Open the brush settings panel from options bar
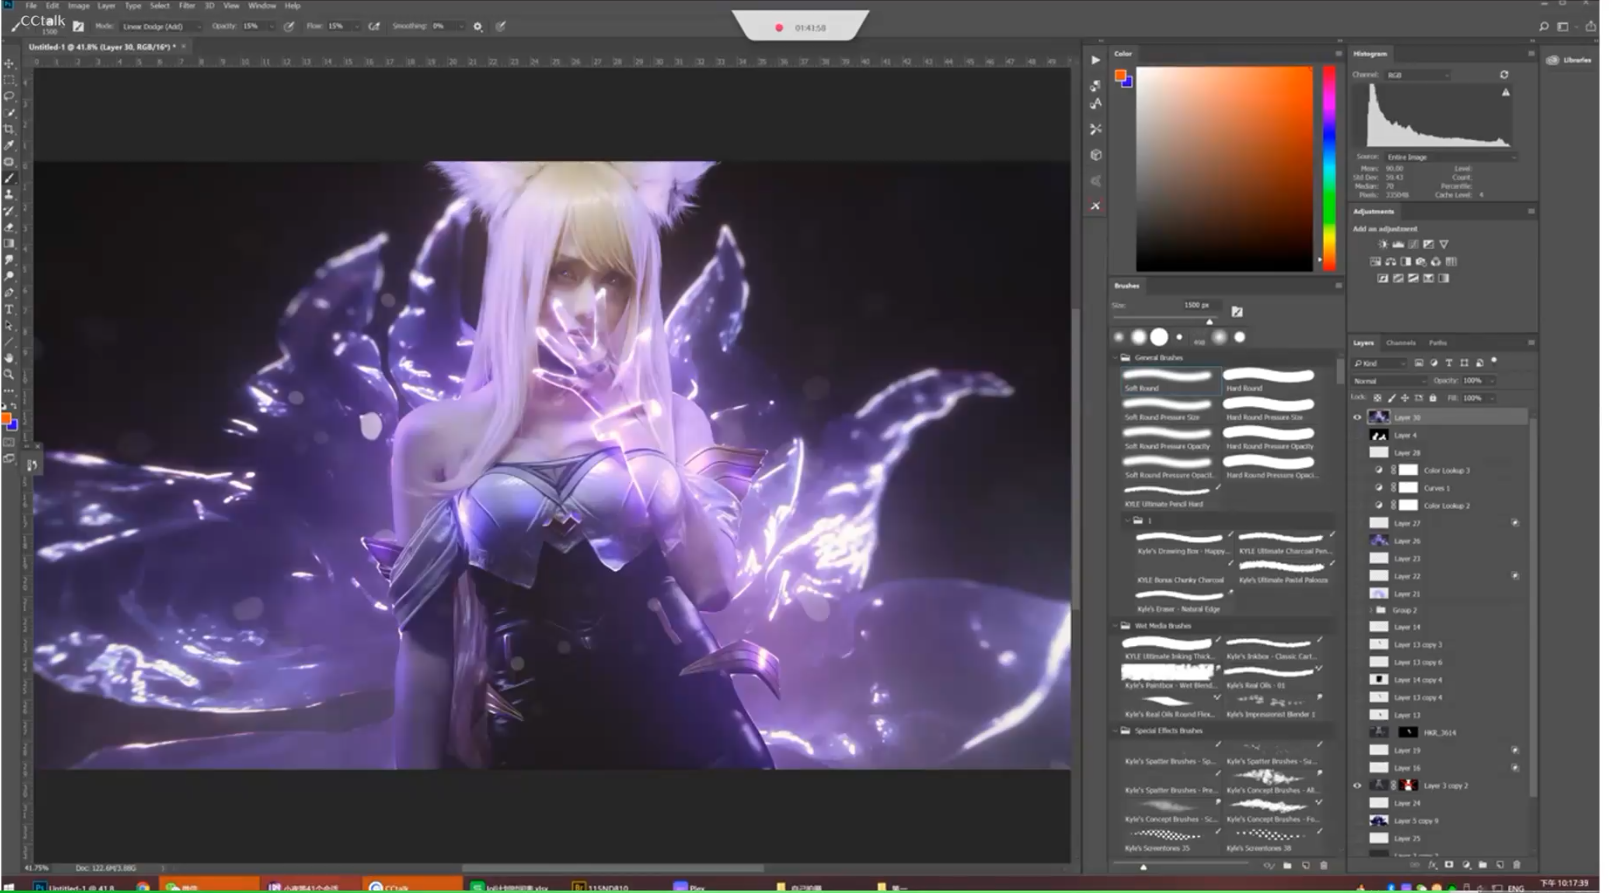This screenshot has width=1612, height=893. tap(78, 26)
